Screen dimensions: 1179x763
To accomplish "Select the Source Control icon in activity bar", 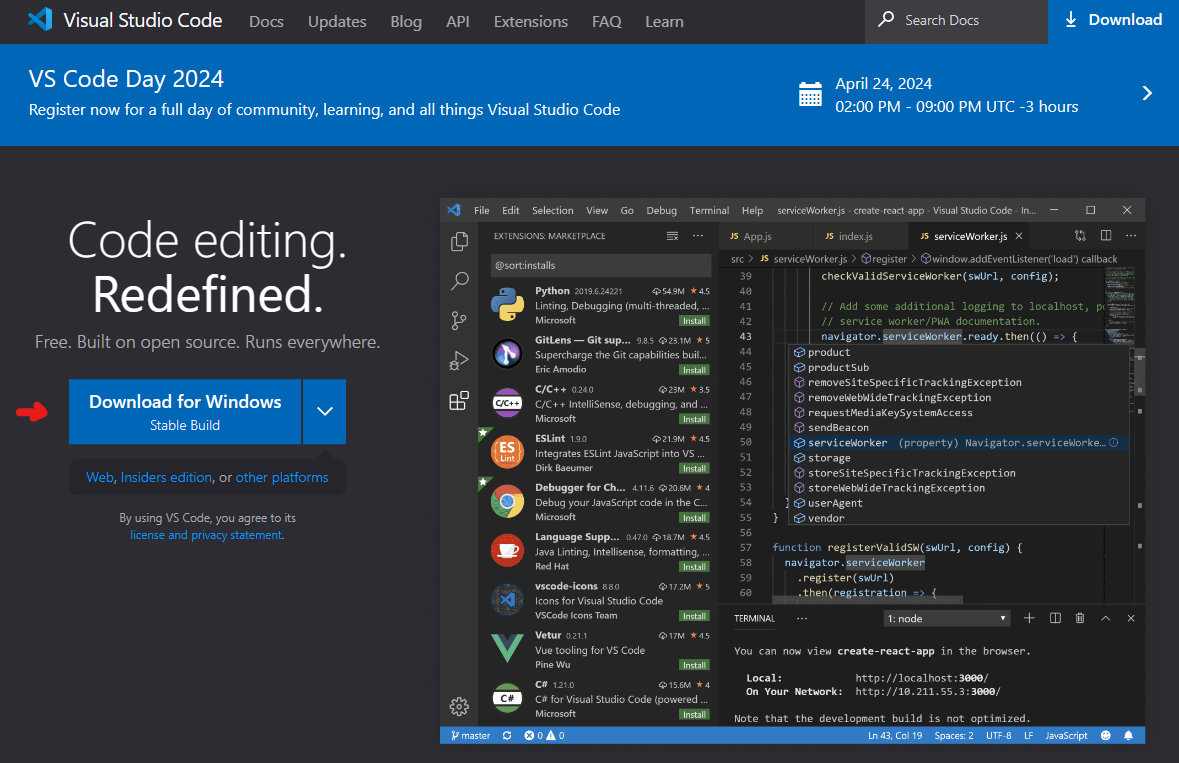I will pyautogui.click(x=459, y=321).
